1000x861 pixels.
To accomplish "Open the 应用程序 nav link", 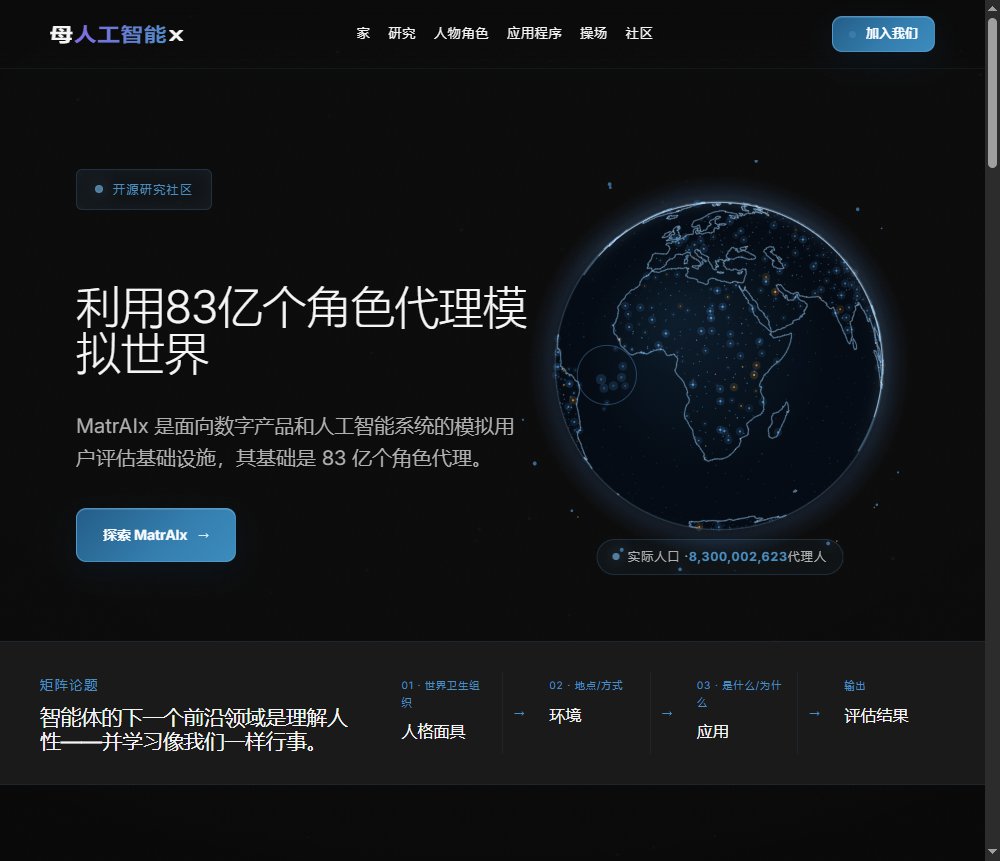I will pyautogui.click(x=534, y=34).
